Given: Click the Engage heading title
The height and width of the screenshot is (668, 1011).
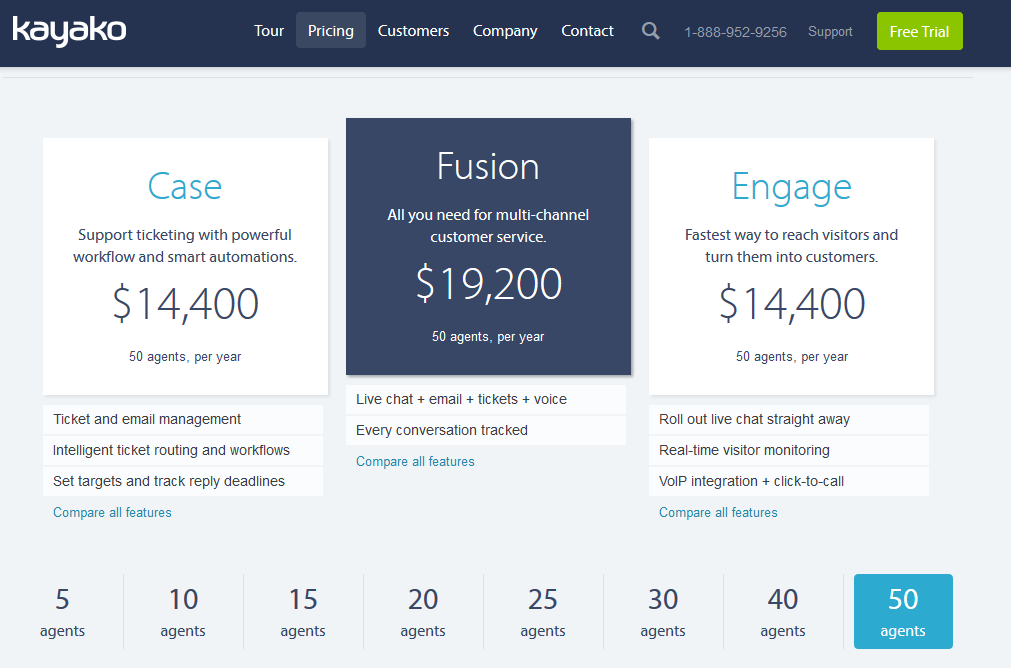Looking at the screenshot, I should (x=792, y=188).
